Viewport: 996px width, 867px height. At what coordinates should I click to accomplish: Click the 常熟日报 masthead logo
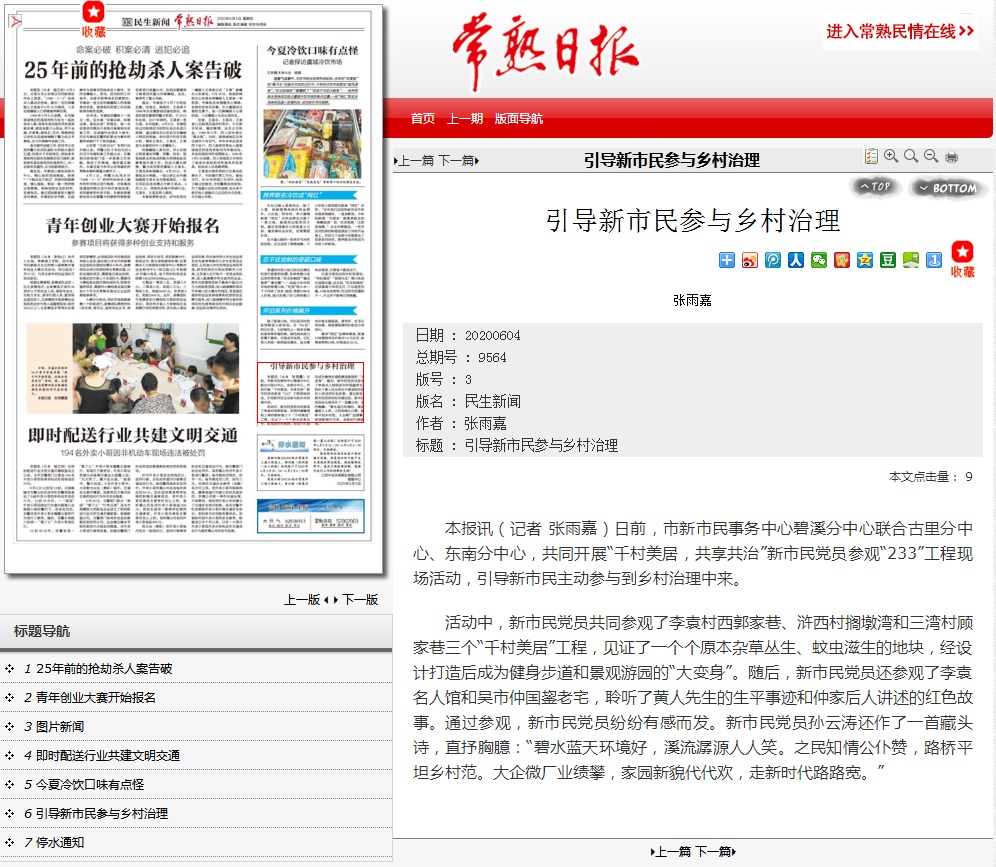point(545,52)
